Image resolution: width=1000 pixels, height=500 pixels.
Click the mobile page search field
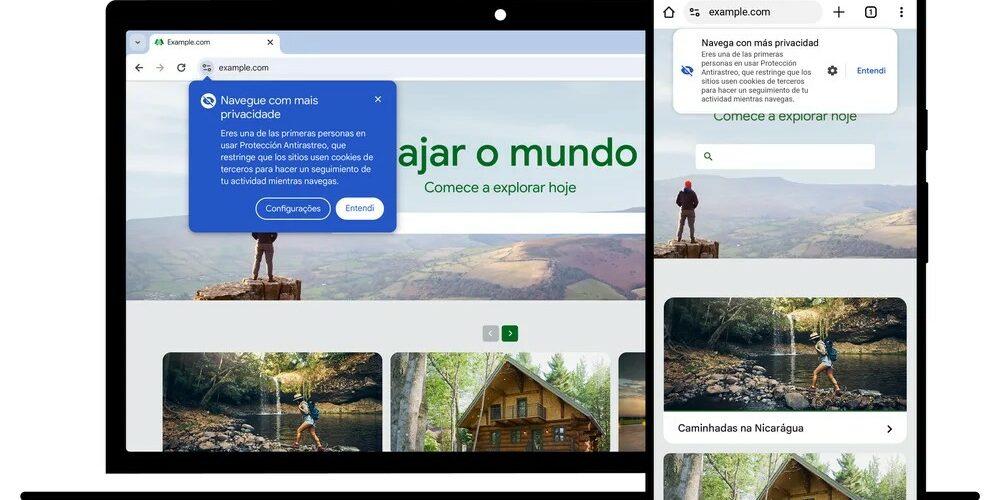pos(785,157)
